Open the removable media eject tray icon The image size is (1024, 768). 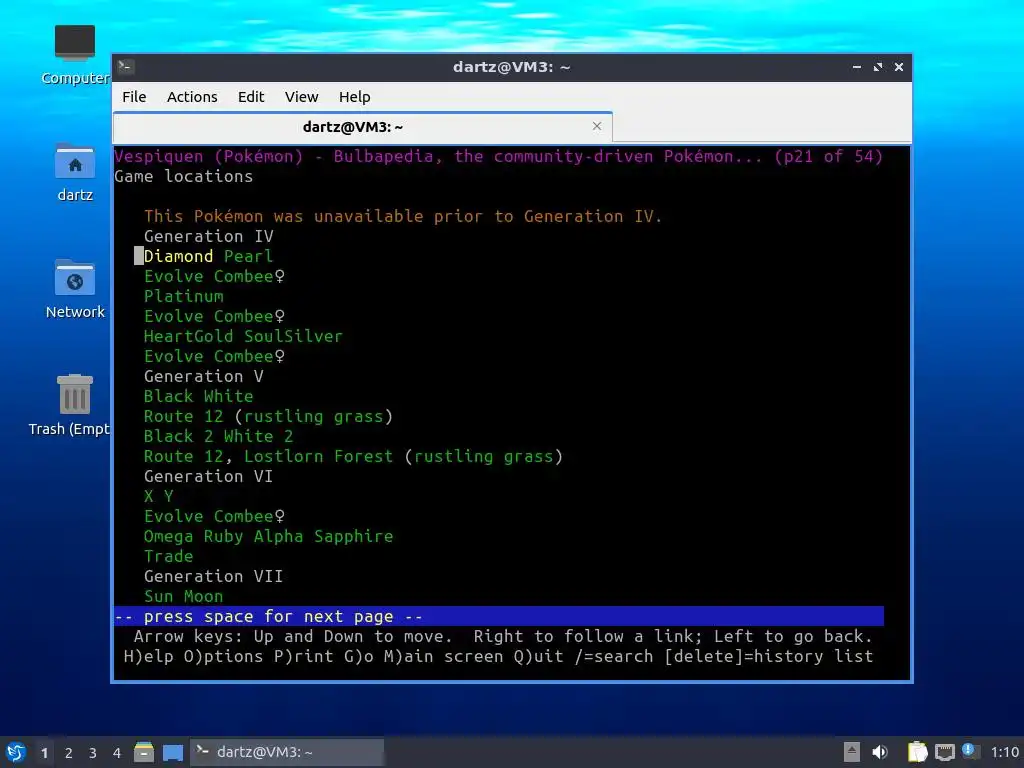pos(852,752)
